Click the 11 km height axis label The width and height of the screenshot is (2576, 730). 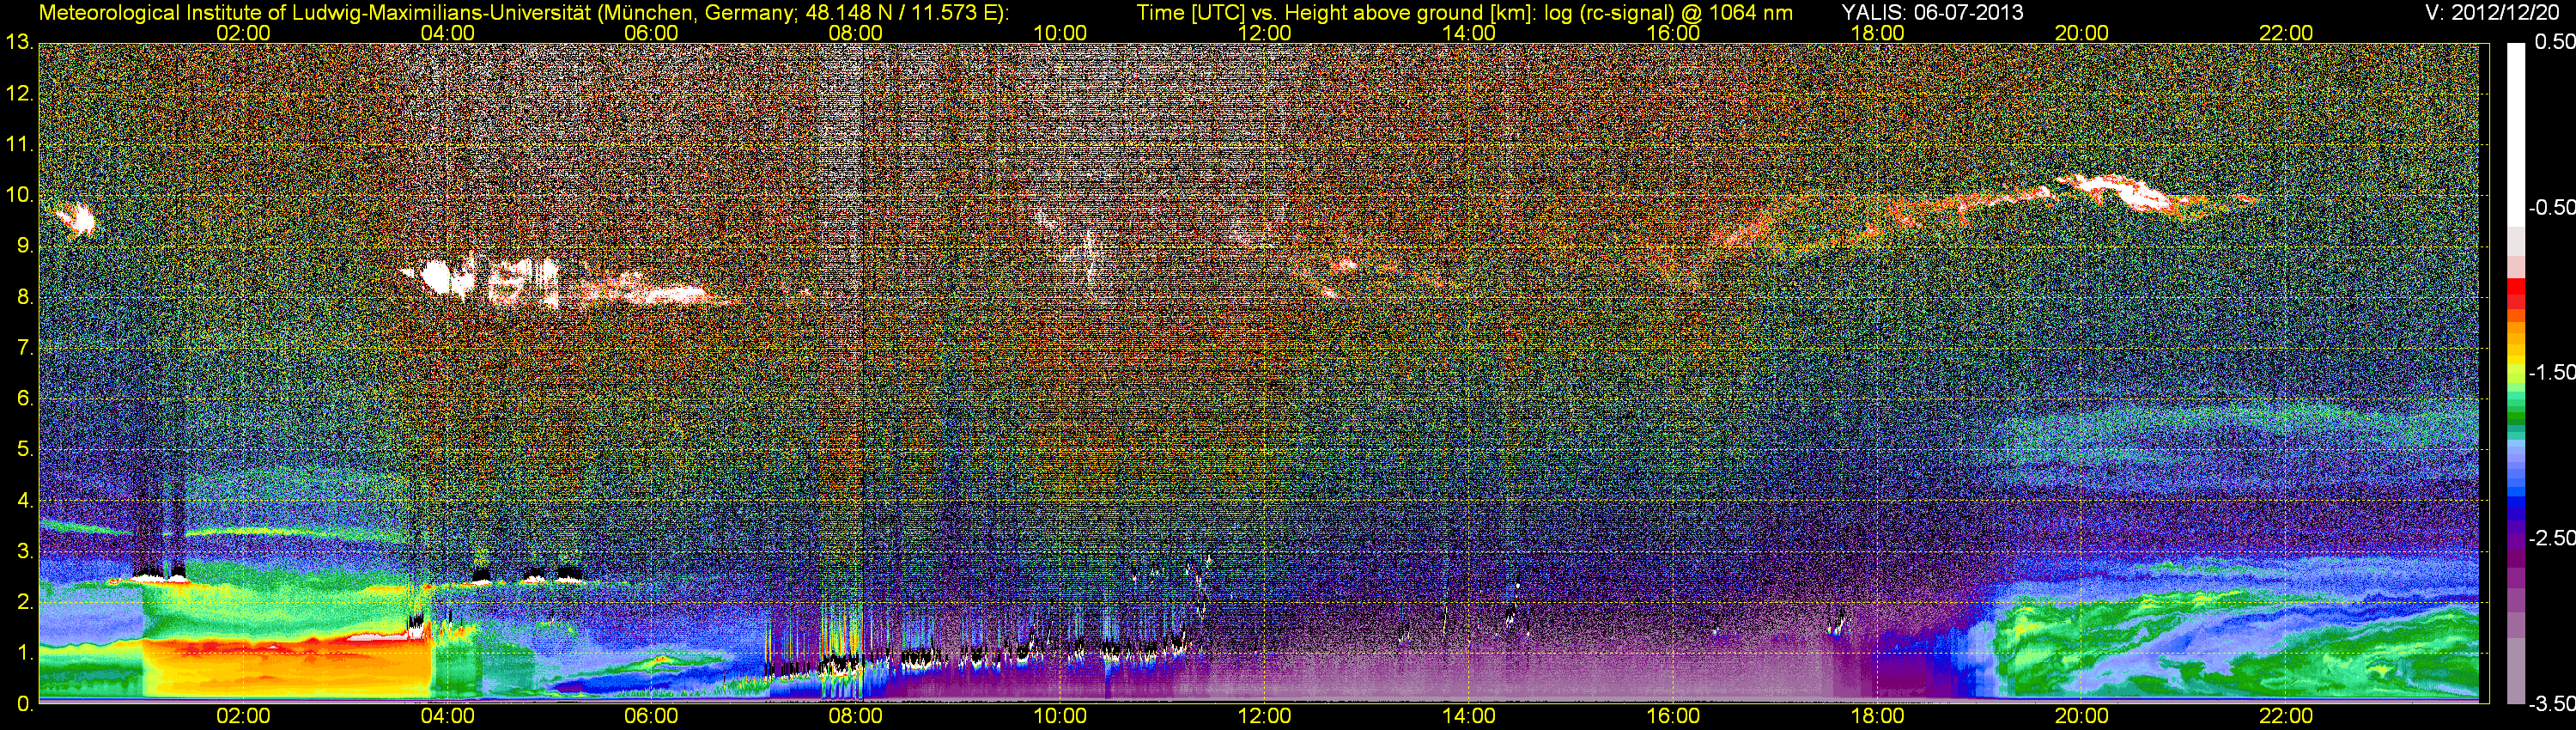pyautogui.click(x=19, y=144)
